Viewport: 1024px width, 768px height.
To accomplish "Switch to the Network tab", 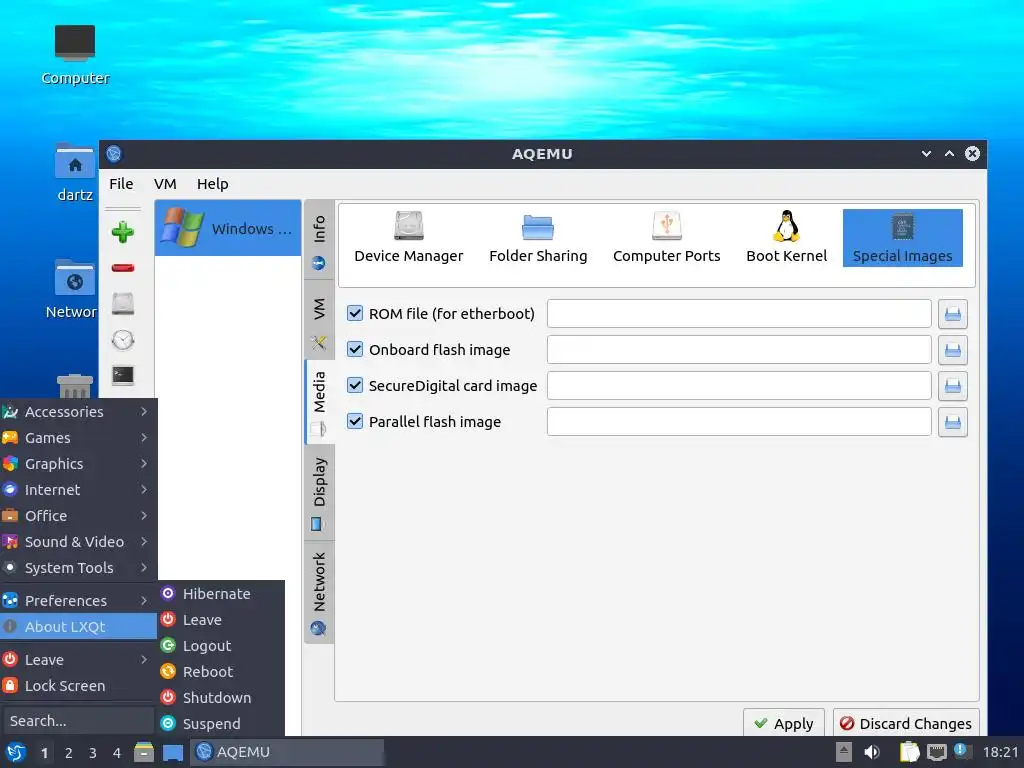I will coord(319,592).
